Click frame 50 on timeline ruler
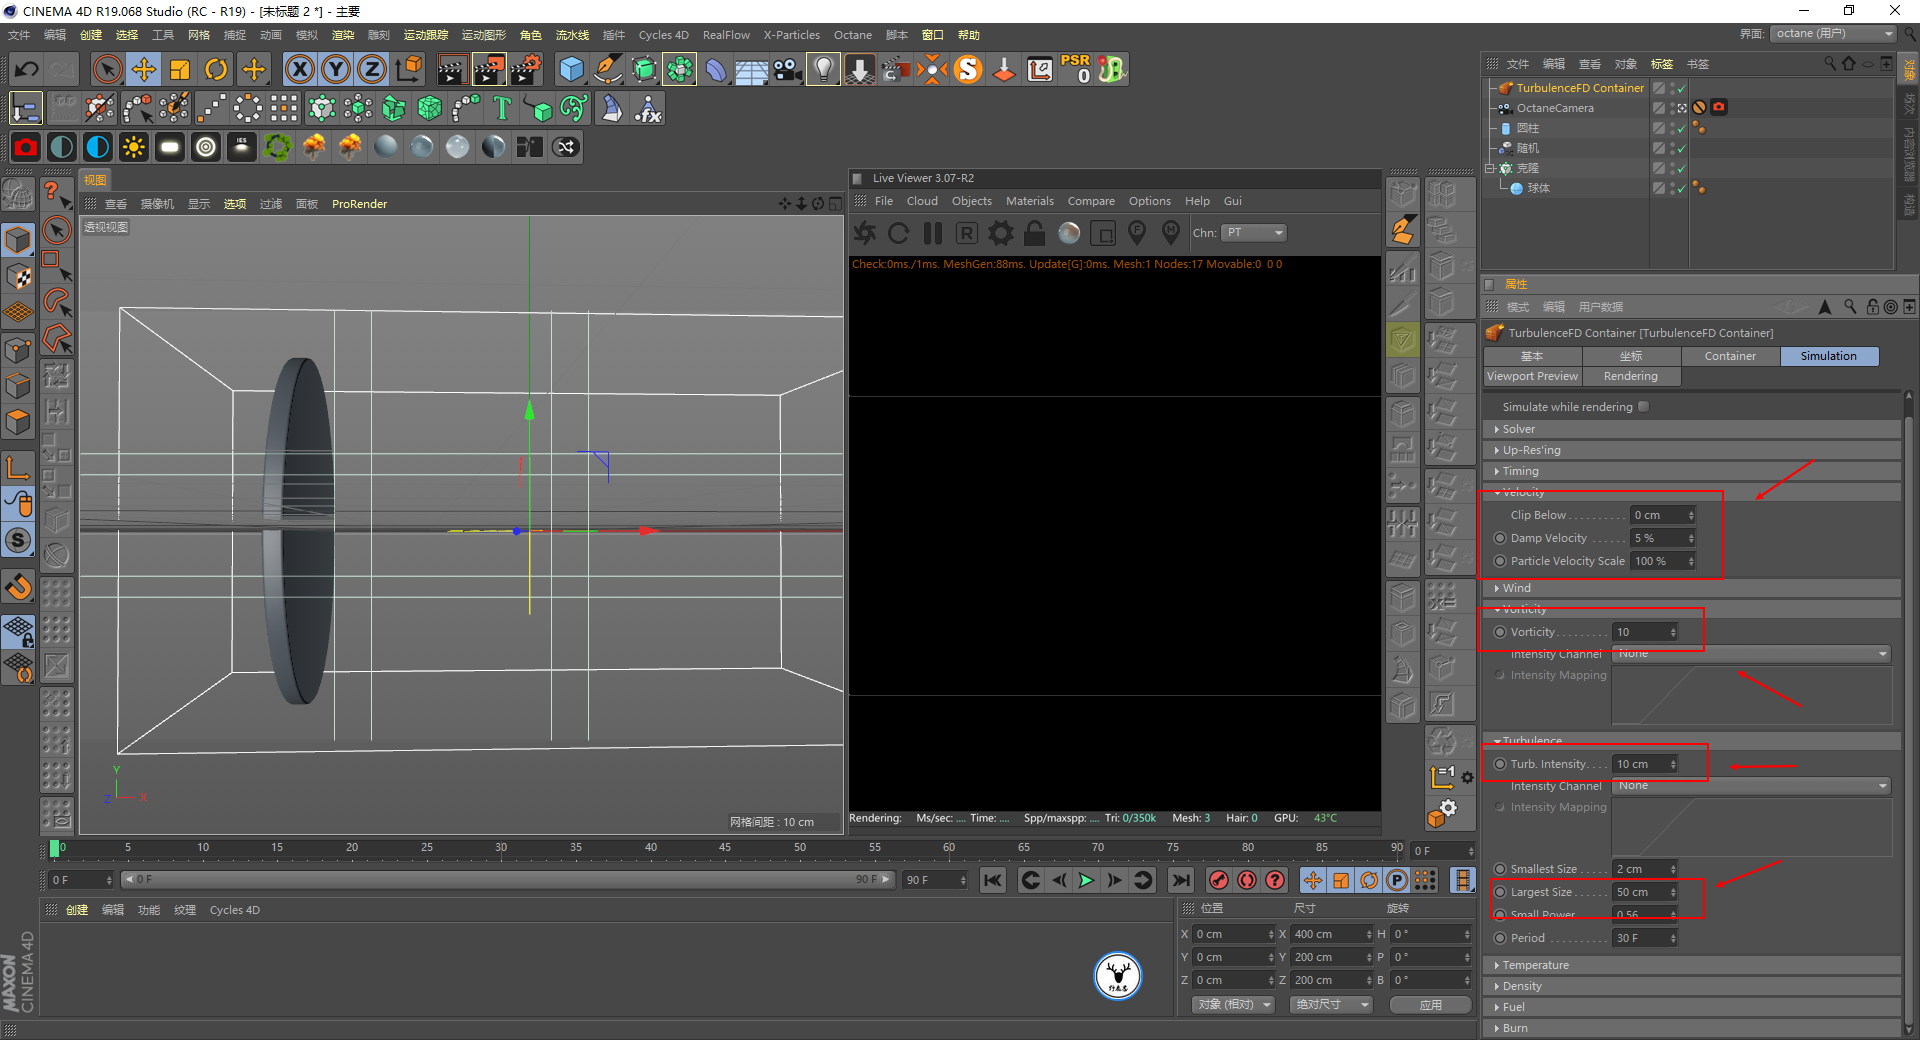This screenshot has height=1040, width=1920. 800,849
